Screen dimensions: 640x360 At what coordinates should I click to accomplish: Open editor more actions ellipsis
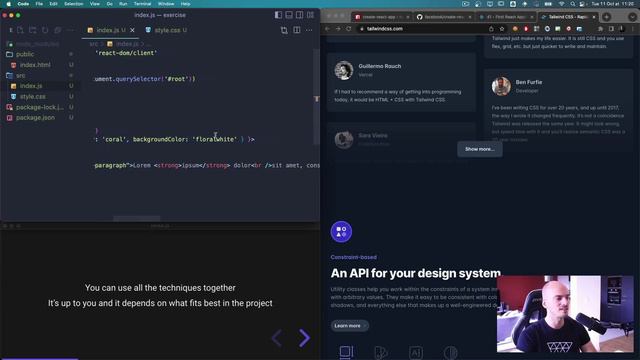[309, 30]
